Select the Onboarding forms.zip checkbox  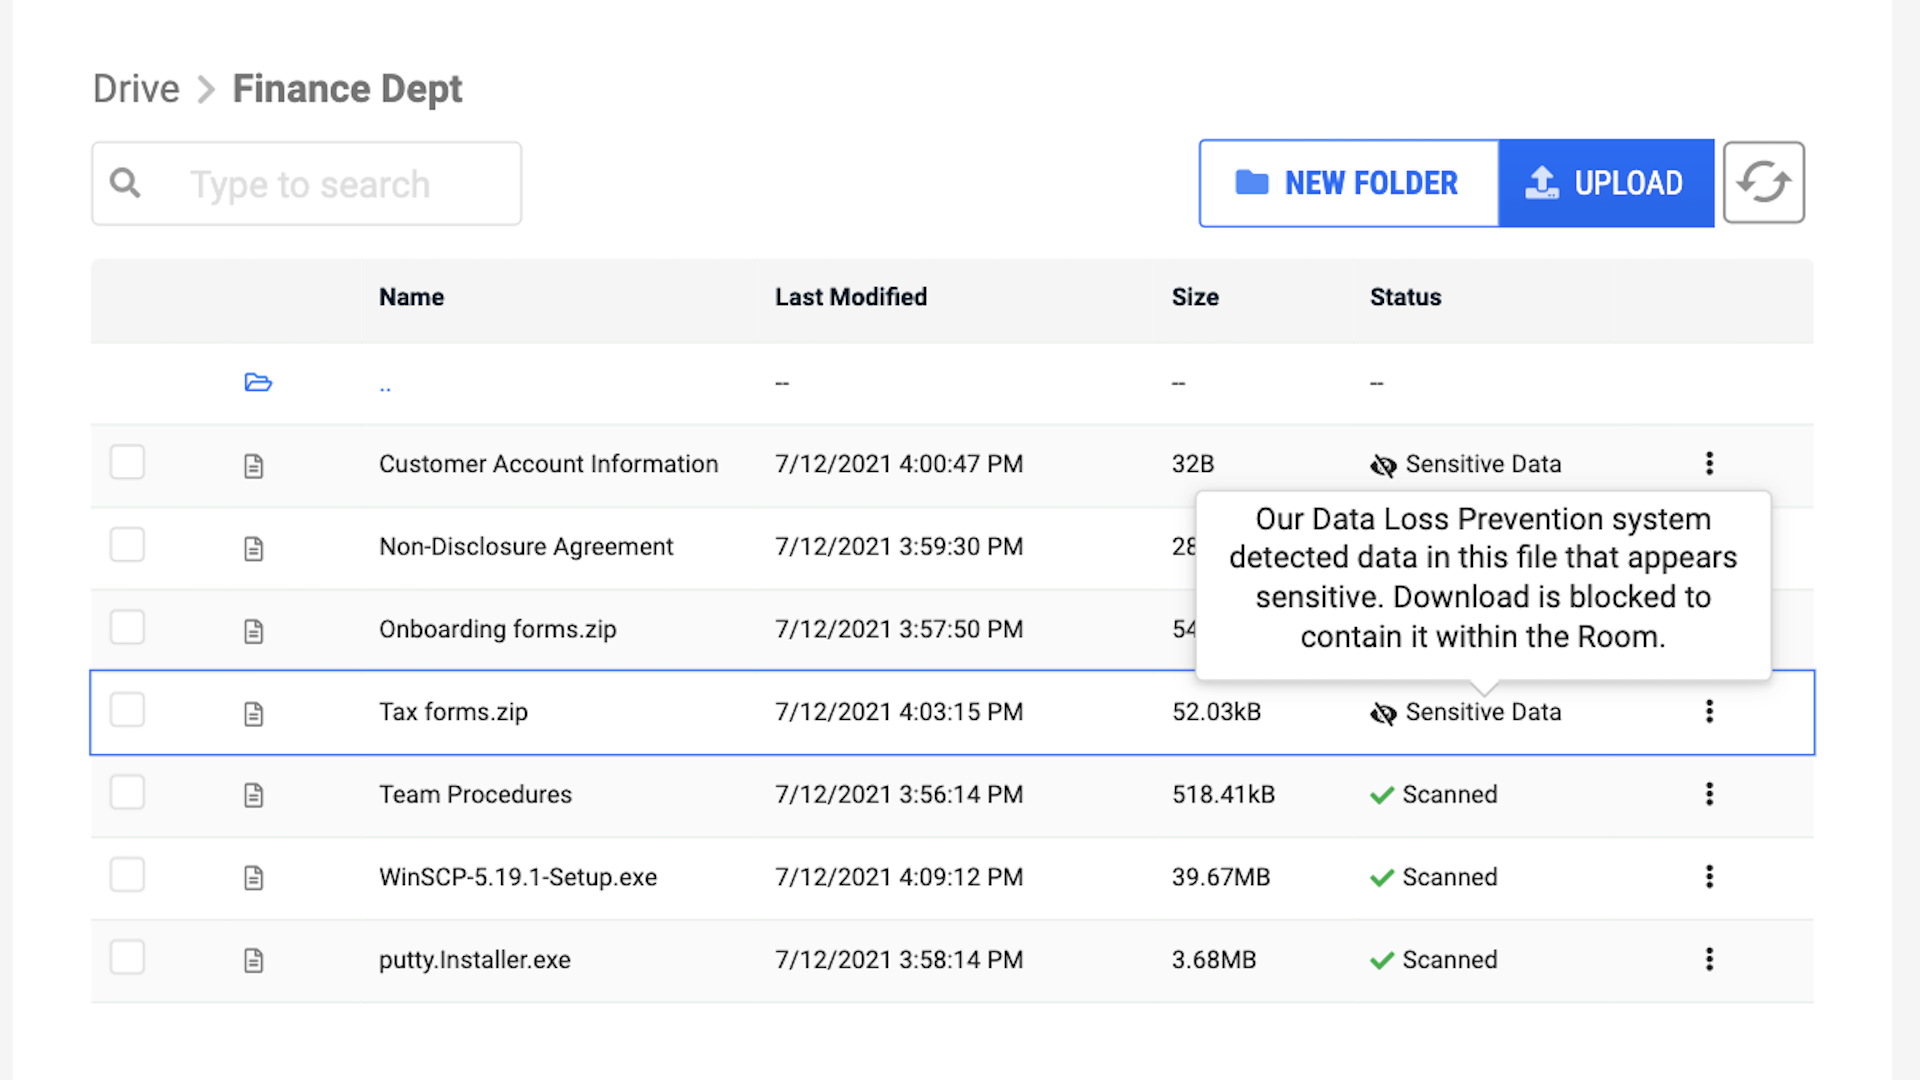(127, 628)
